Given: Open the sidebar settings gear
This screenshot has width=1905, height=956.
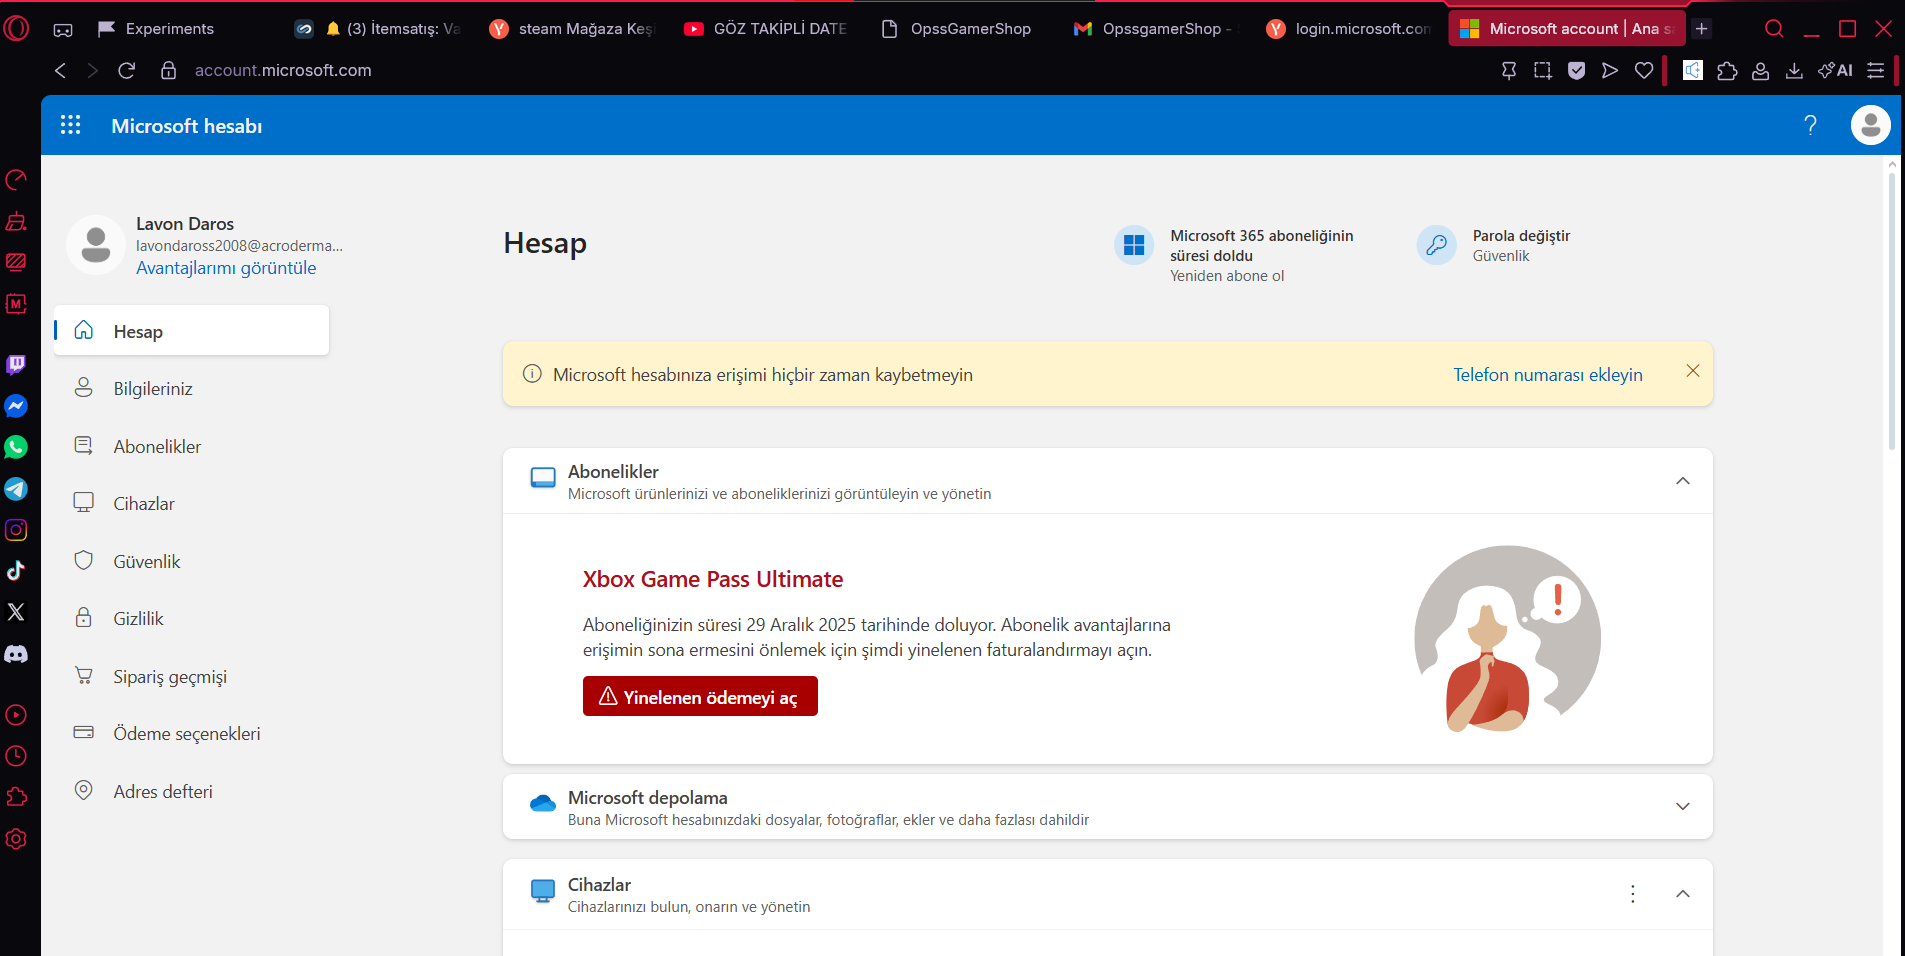Looking at the screenshot, I should pyautogui.click(x=16, y=839).
